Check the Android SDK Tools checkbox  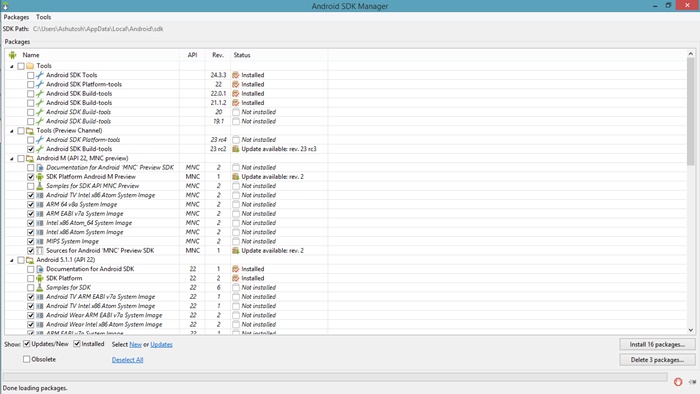click(30, 75)
